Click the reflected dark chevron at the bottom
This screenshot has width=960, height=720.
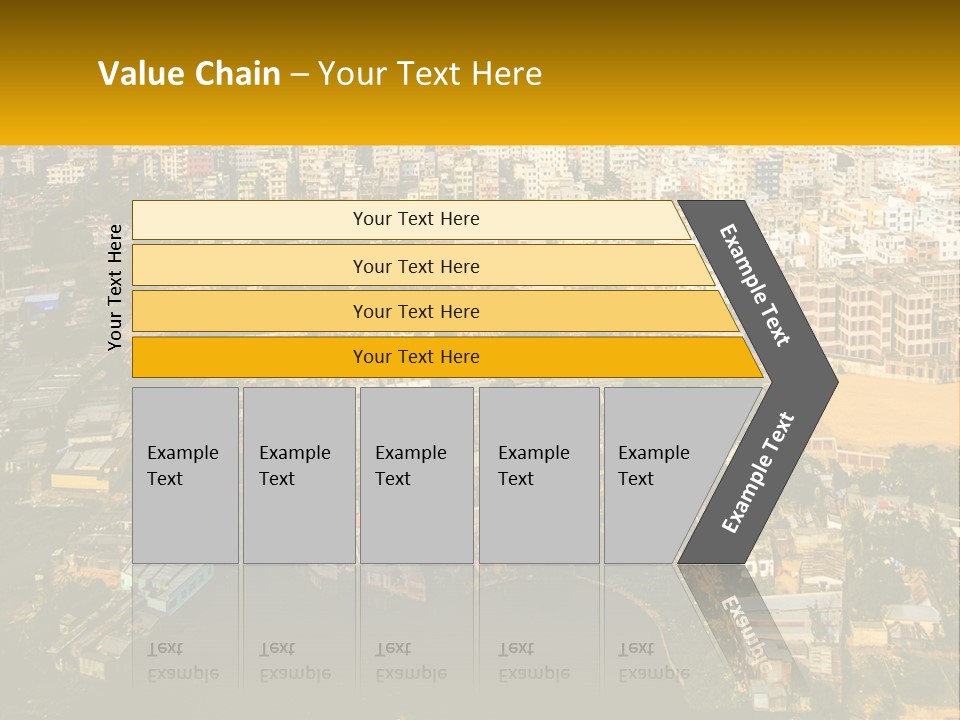[745, 628]
